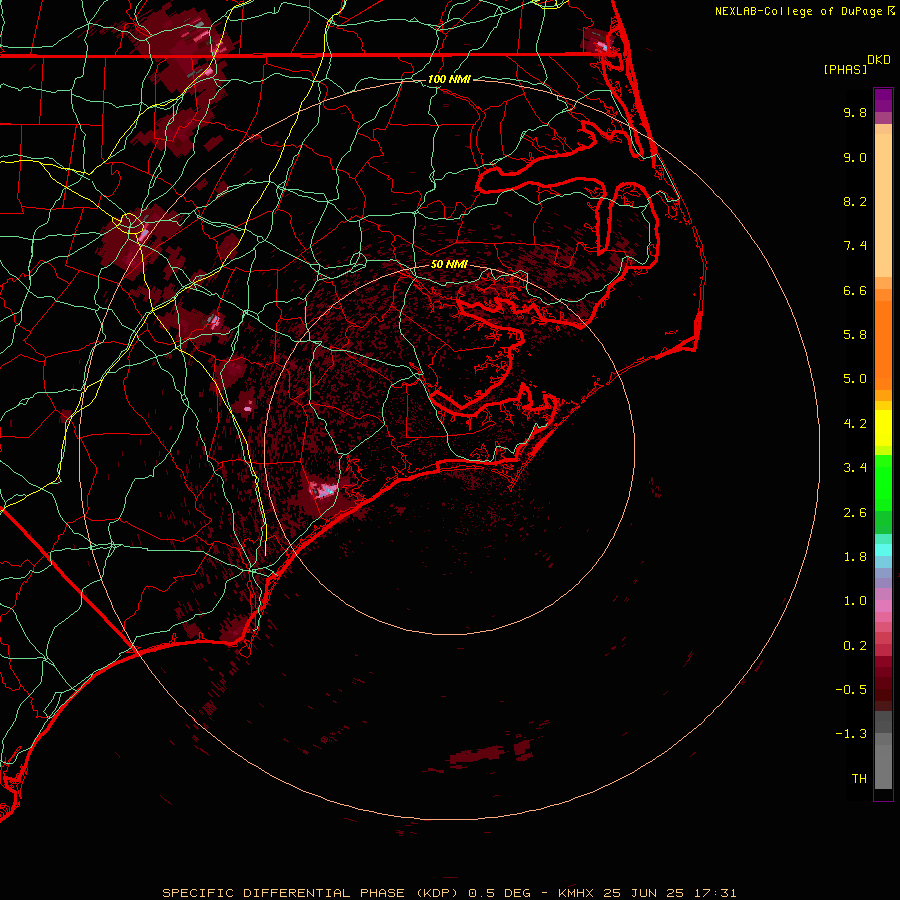The height and width of the screenshot is (900, 900).
Task: Select the 5.8 legend value
Action: tap(855, 335)
